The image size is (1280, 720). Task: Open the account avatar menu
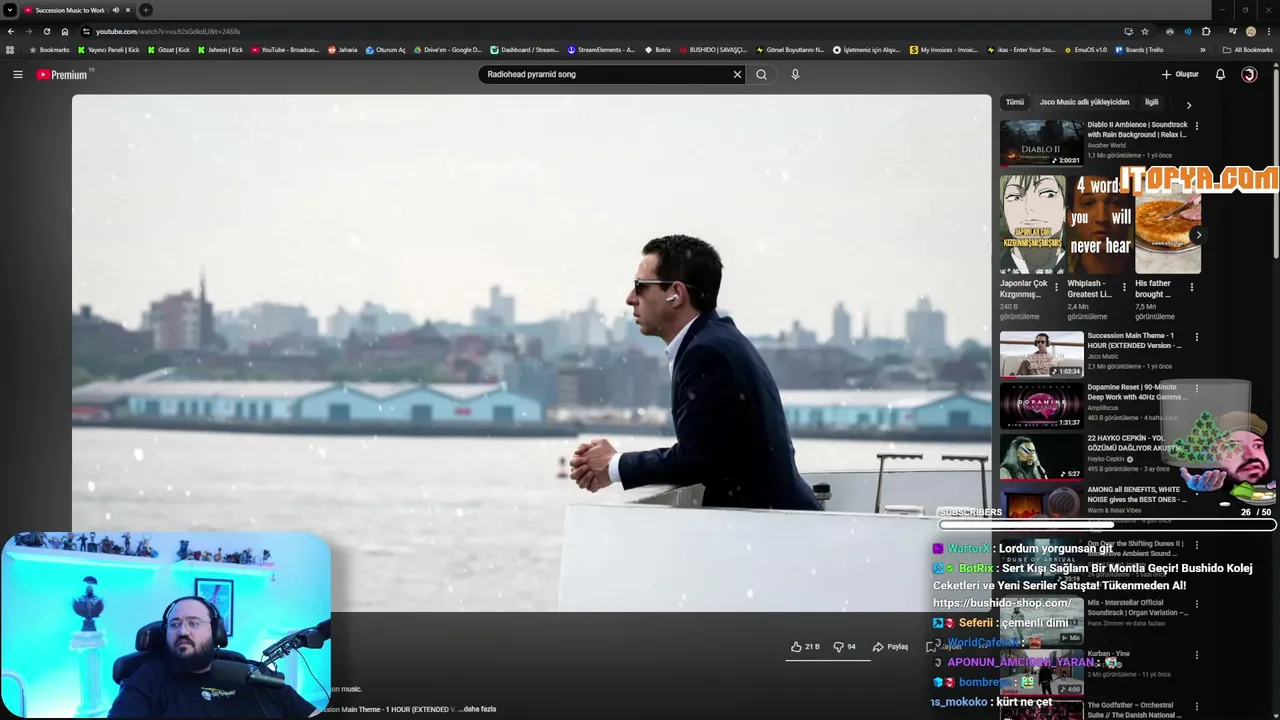coord(1249,74)
